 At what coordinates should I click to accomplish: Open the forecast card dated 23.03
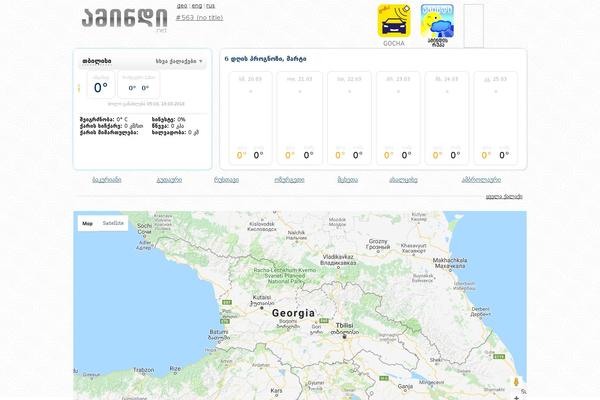pyautogui.click(x=398, y=118)
